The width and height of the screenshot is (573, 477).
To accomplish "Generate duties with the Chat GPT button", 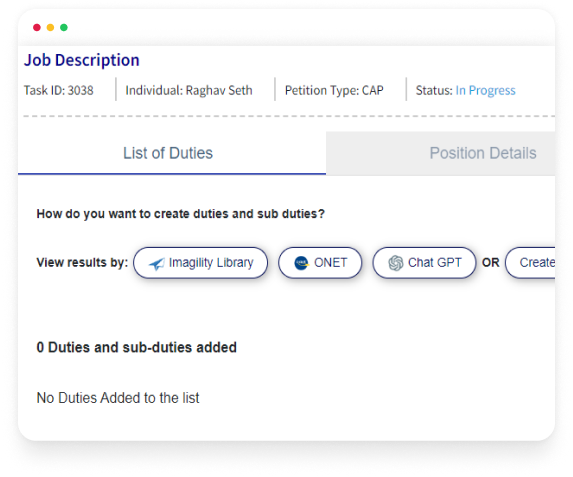I will [424, 263].
